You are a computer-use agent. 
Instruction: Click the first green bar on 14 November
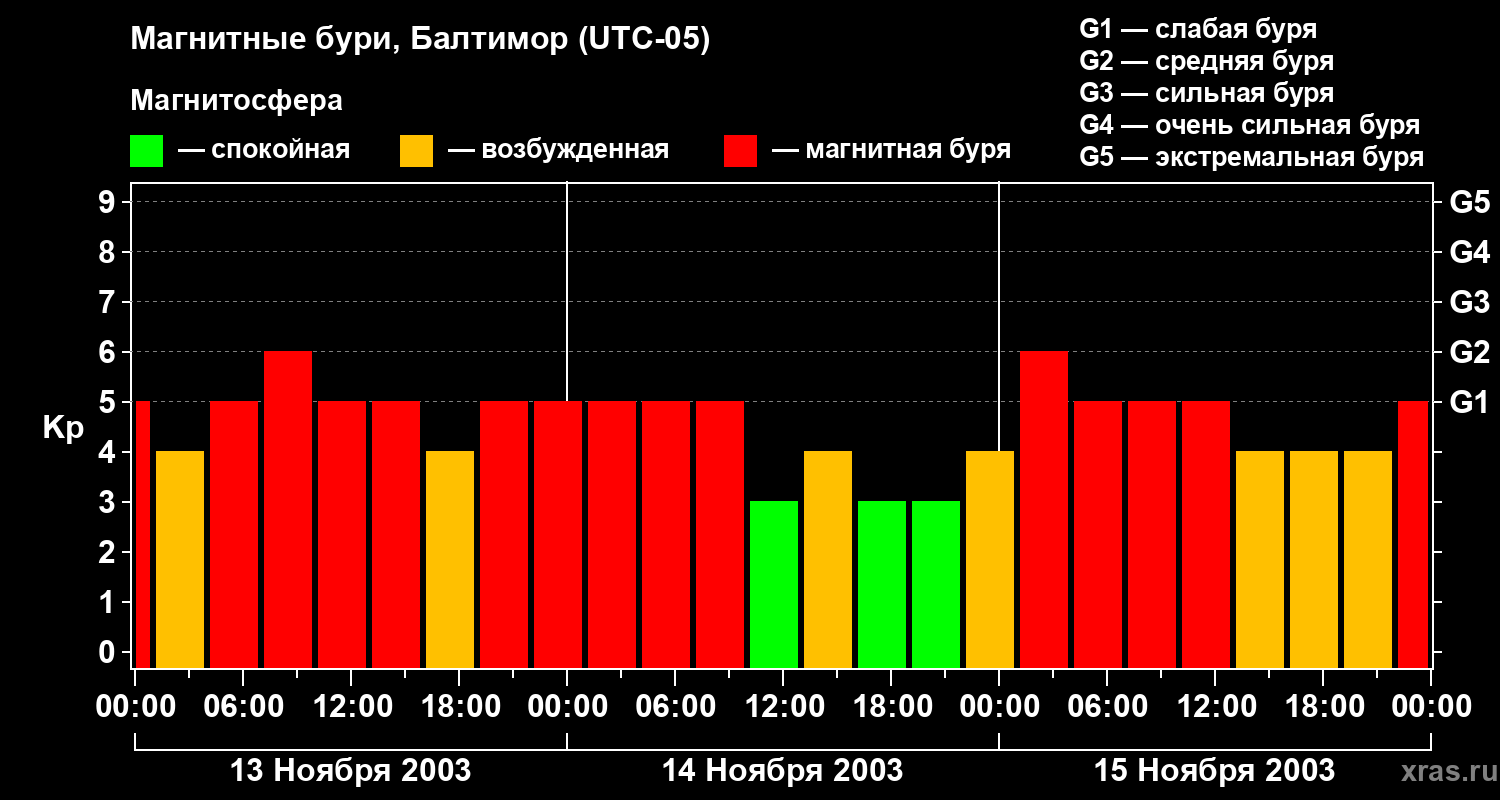click(x=774, y=584)
